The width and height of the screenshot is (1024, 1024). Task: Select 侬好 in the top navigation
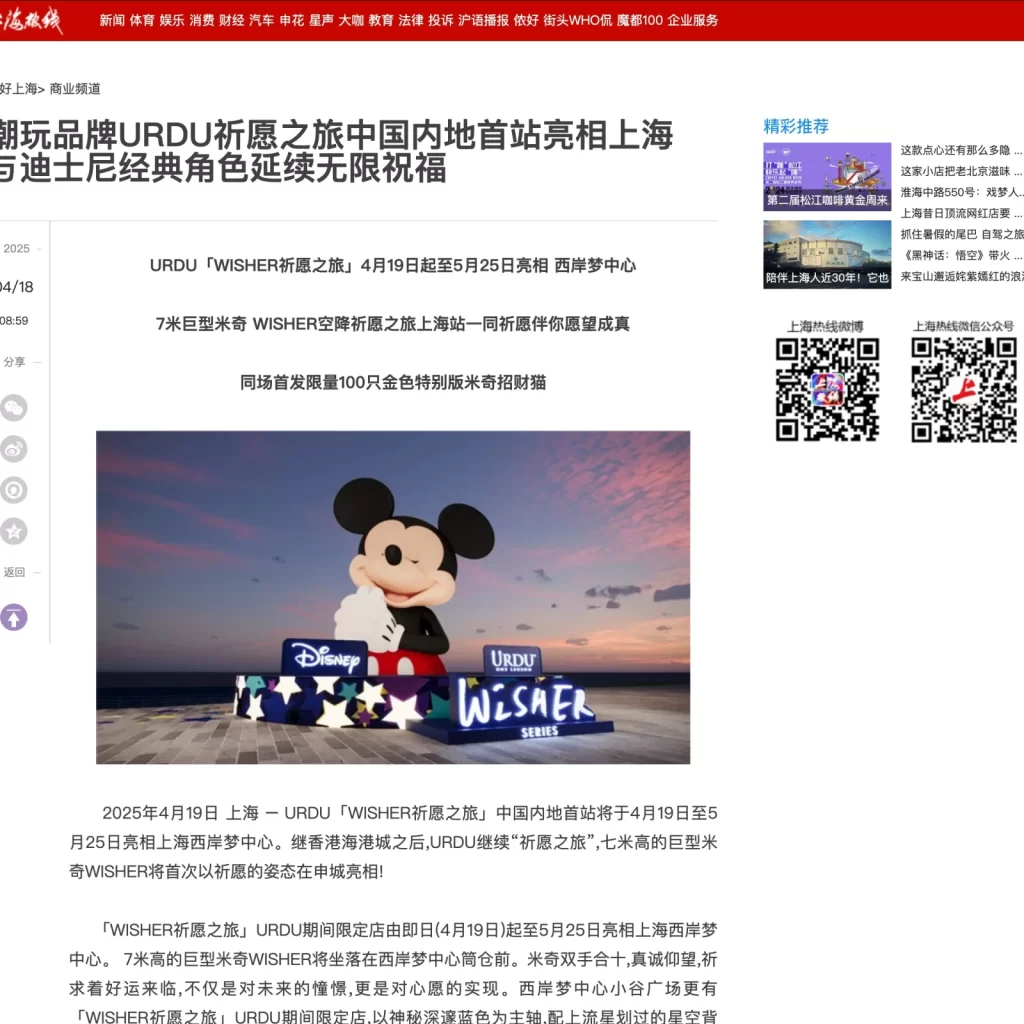point(526,20)
